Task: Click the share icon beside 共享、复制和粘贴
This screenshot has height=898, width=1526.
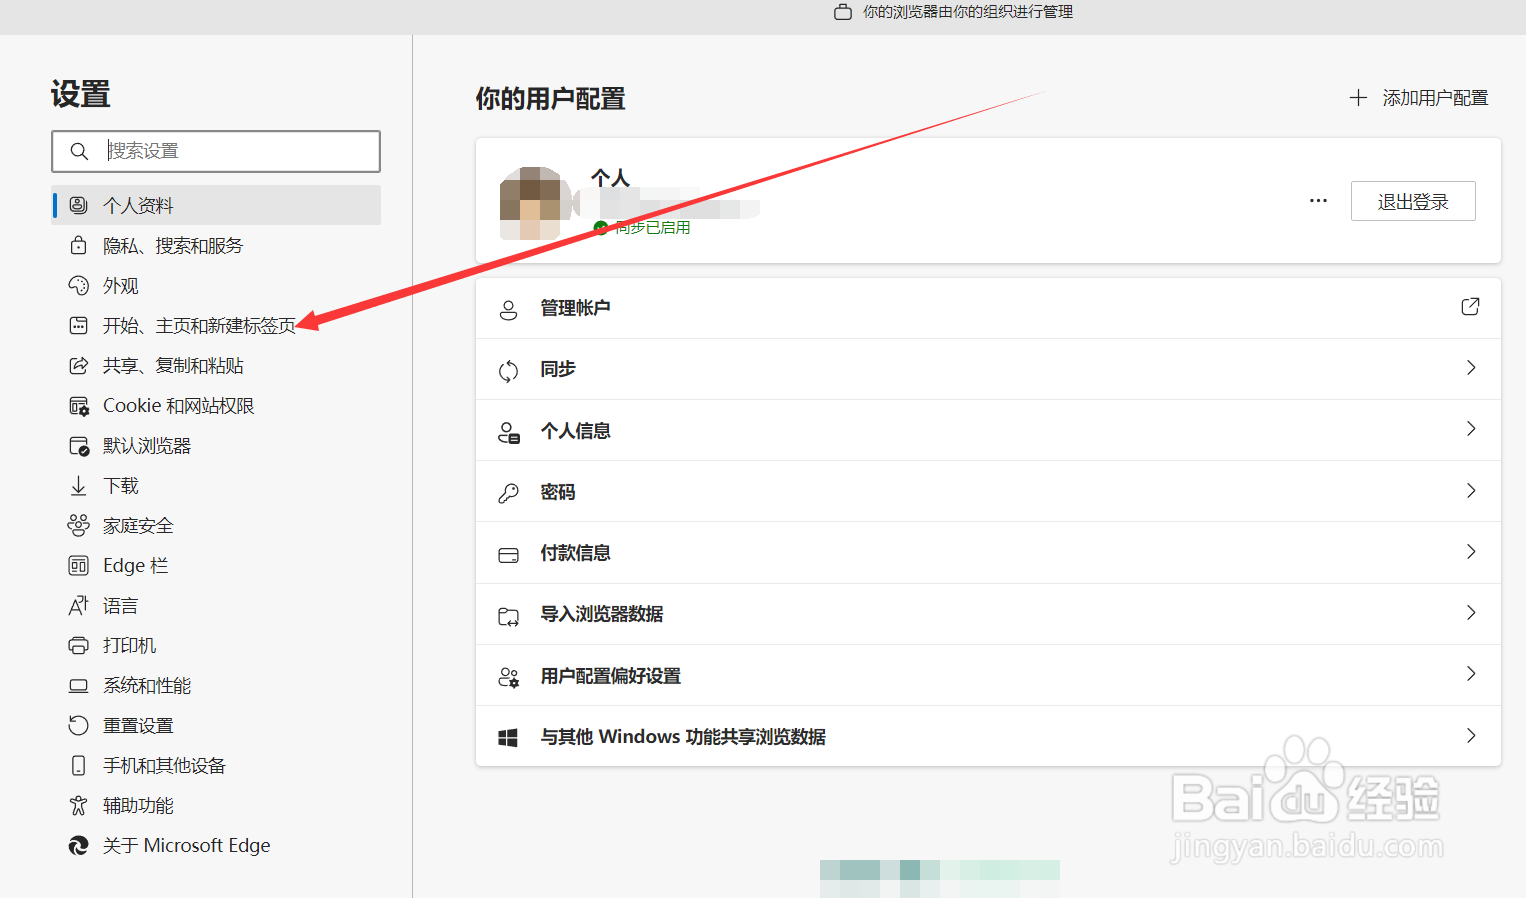Action: [x=78, y=365]
